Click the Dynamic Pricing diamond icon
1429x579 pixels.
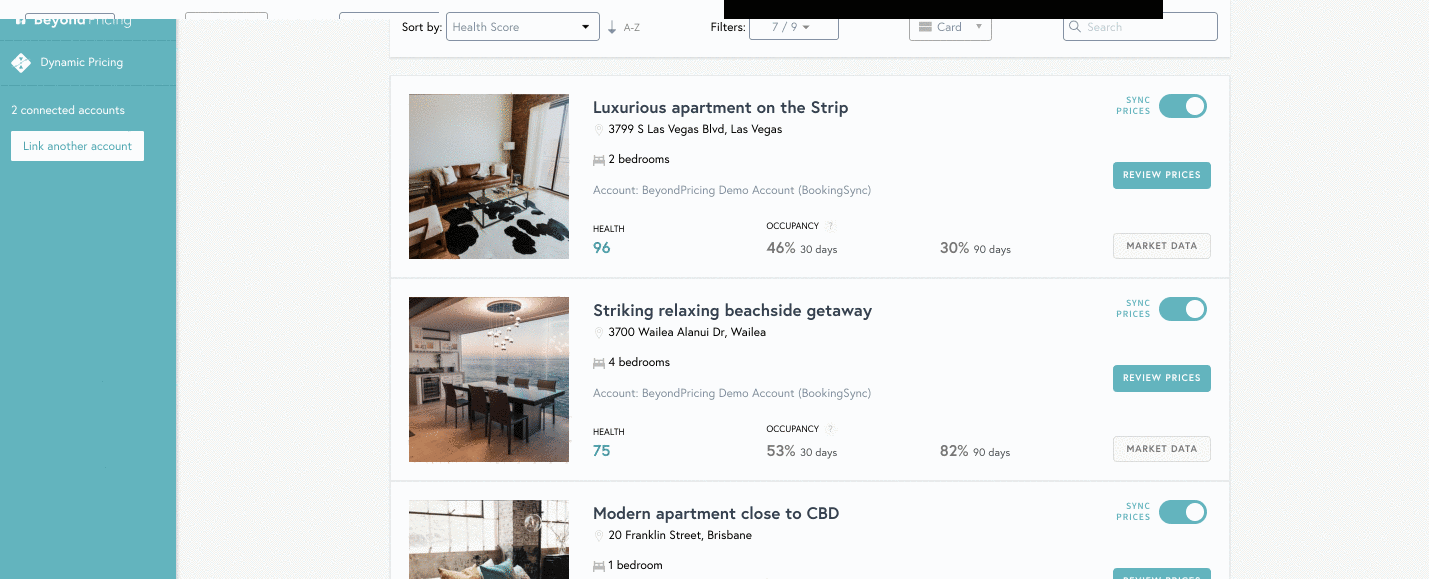21,63
